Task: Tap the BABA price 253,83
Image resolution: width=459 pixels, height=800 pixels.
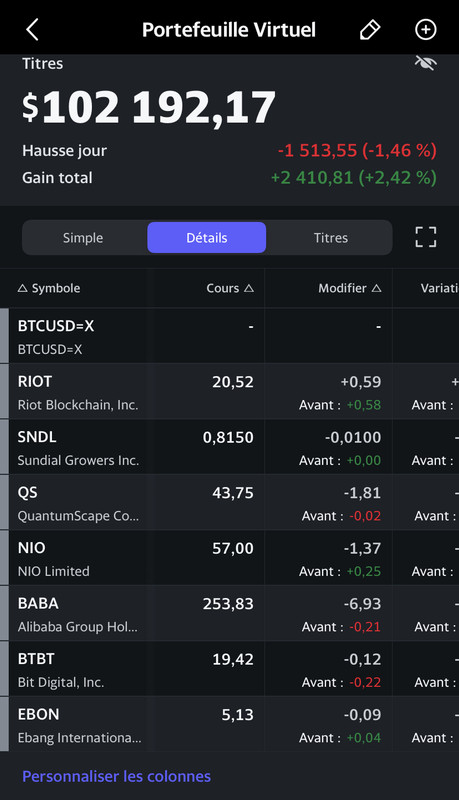Action: pyautogui.click(x=228, y=604)
